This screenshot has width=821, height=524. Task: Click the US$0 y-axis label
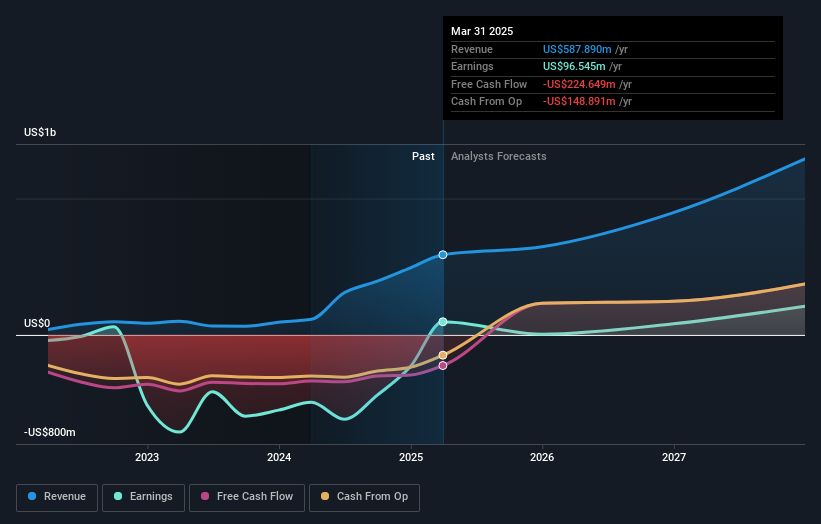(x=37, y=323)
